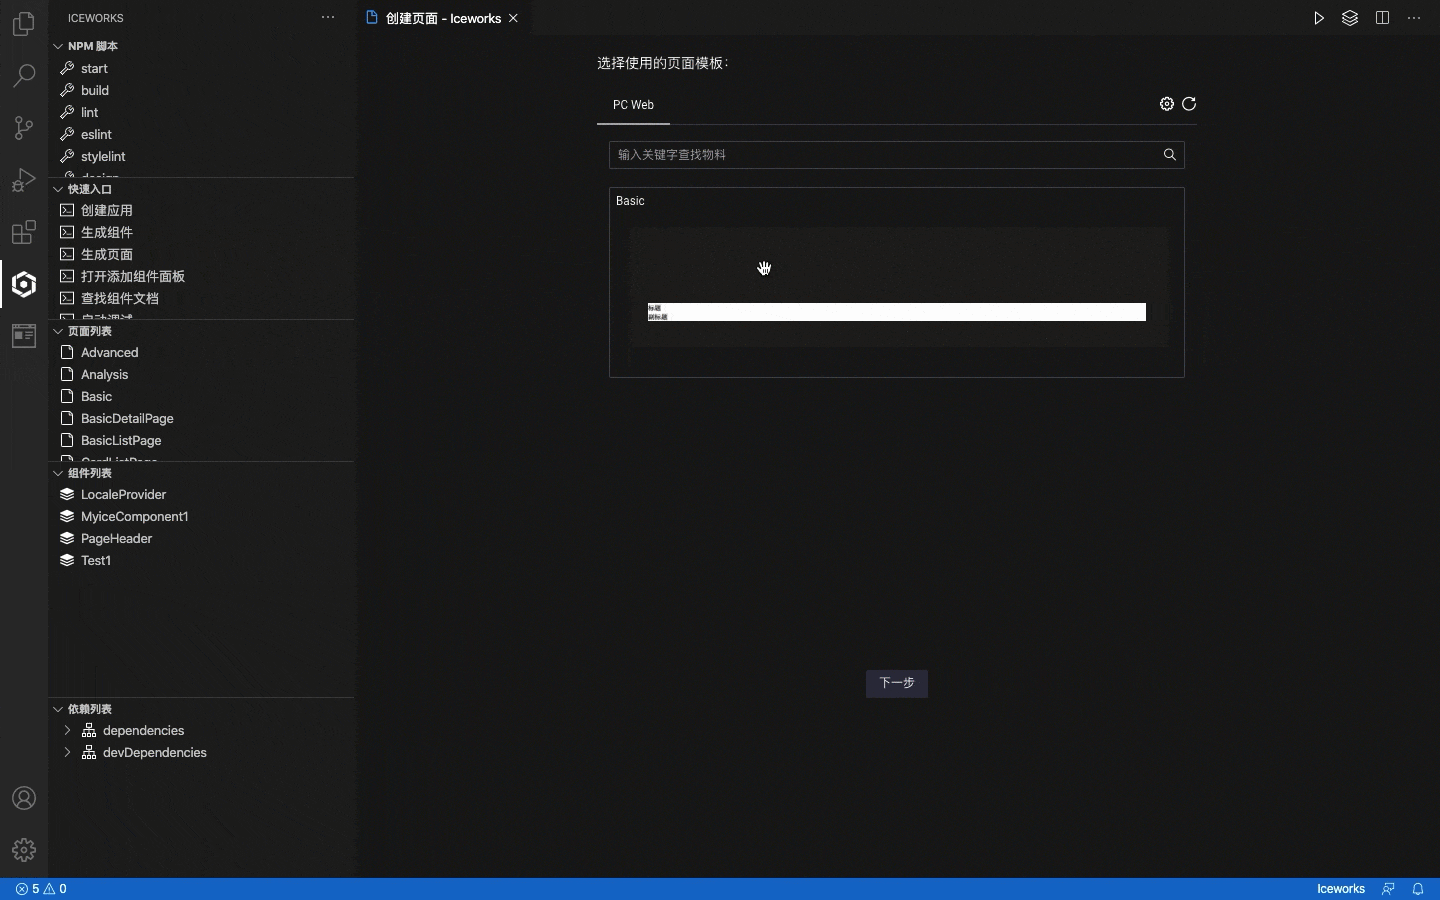Click the terminal icon beside 创建应用
Screen dimensions: 1440x900
[67, 210]
